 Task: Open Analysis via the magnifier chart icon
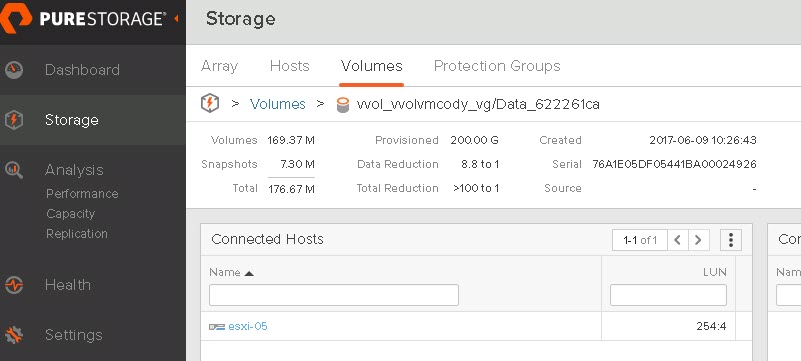[x=14, y=170]
